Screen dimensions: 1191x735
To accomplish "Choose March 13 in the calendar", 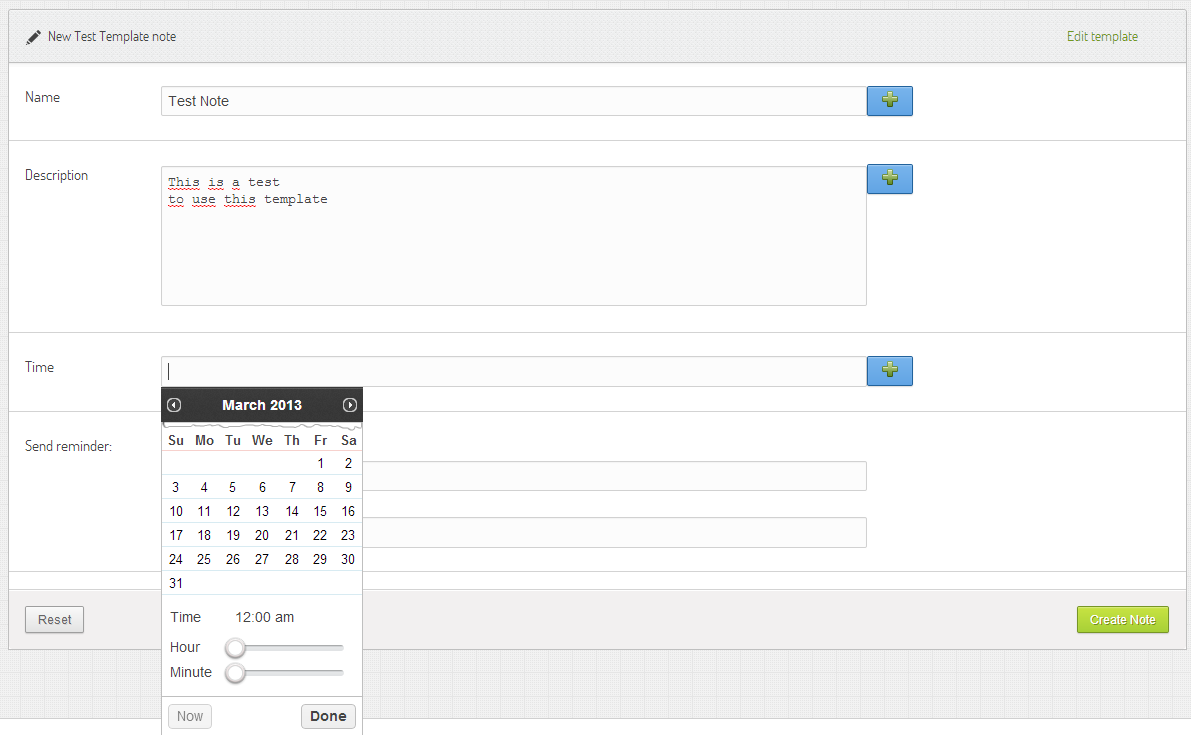I will click(x=262, y=511).
